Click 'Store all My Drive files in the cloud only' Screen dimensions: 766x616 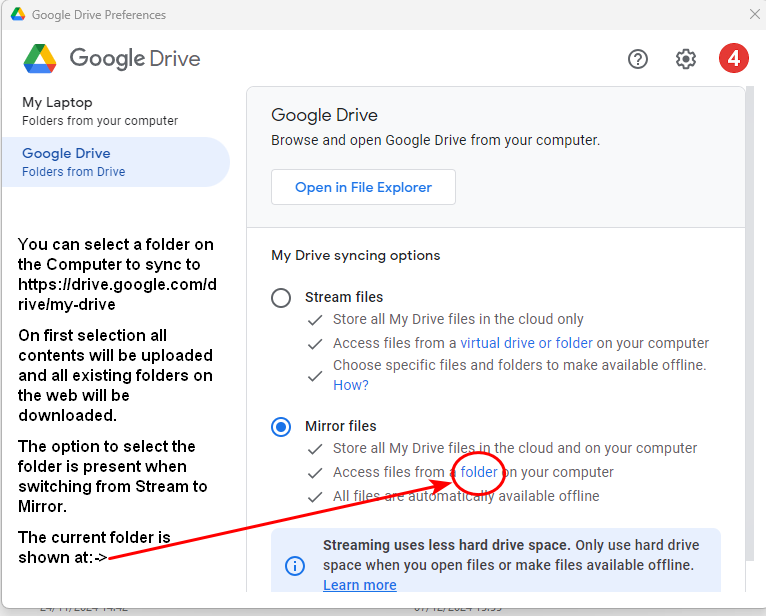point(458,319)
